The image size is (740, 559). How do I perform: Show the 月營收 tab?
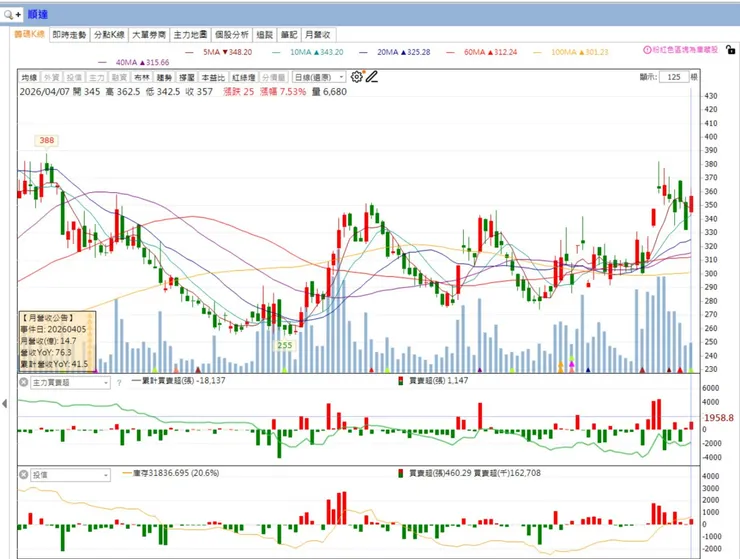click(318, 34)
